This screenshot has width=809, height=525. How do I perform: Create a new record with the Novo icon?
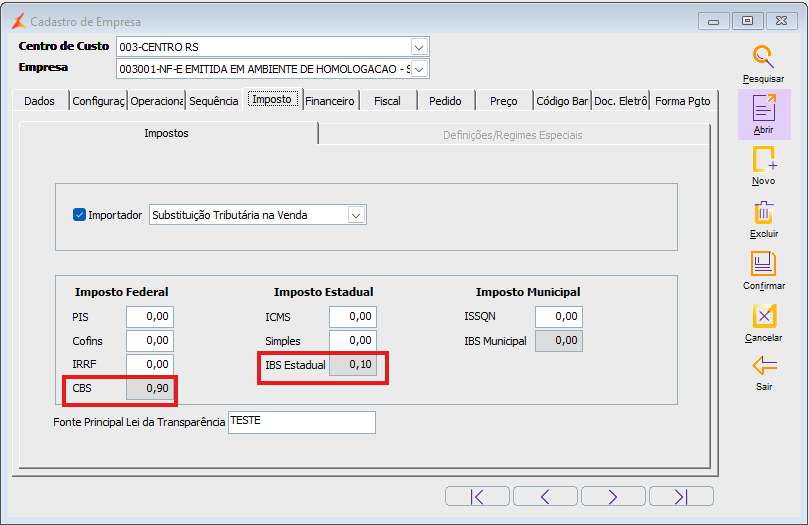tap(764, 159)
